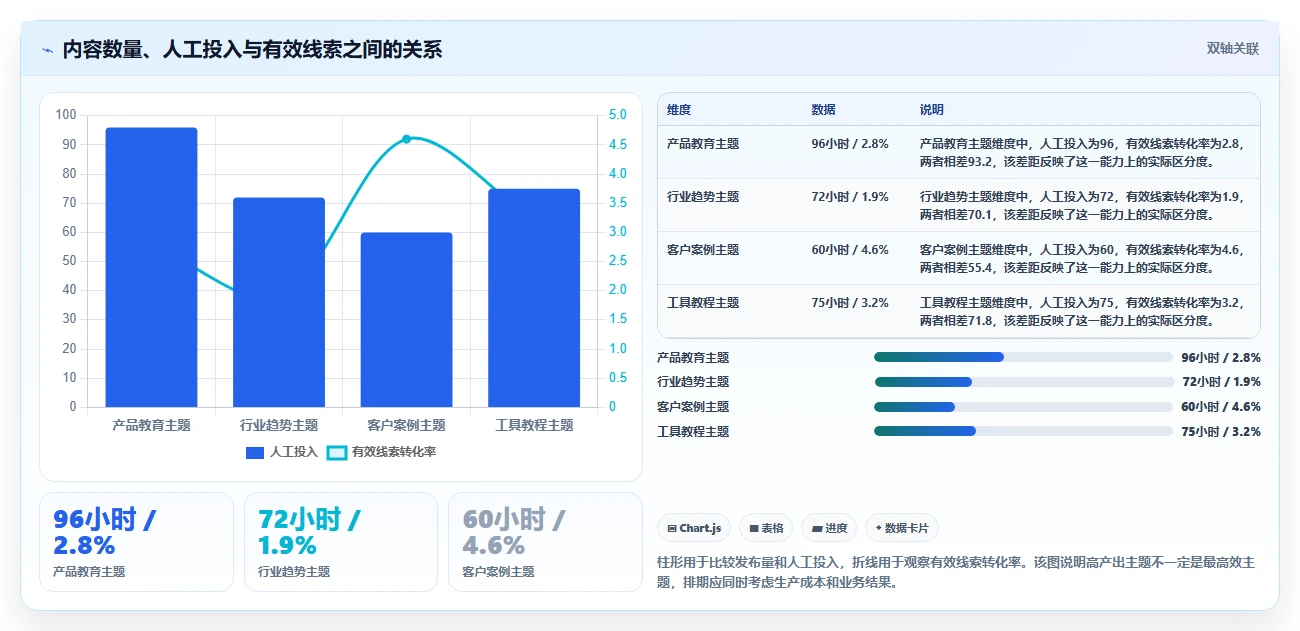Click the 维度 table column header
Viewport: 1300px width, 631px height.
pyautogui.click(x=679, y=110)
